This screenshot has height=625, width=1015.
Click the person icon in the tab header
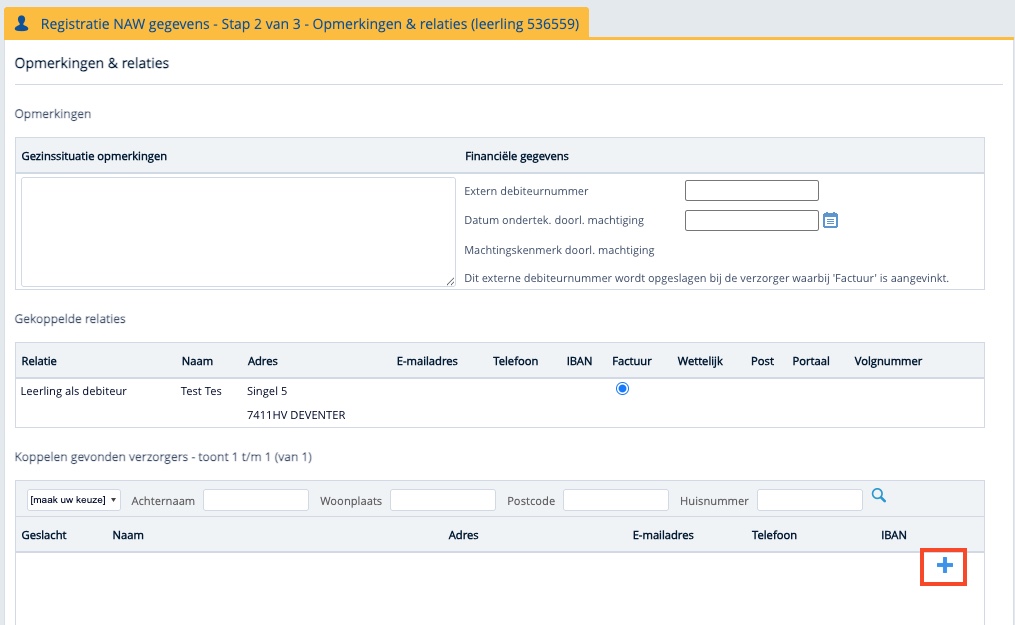pyautogui.click(x=22, y=23)
